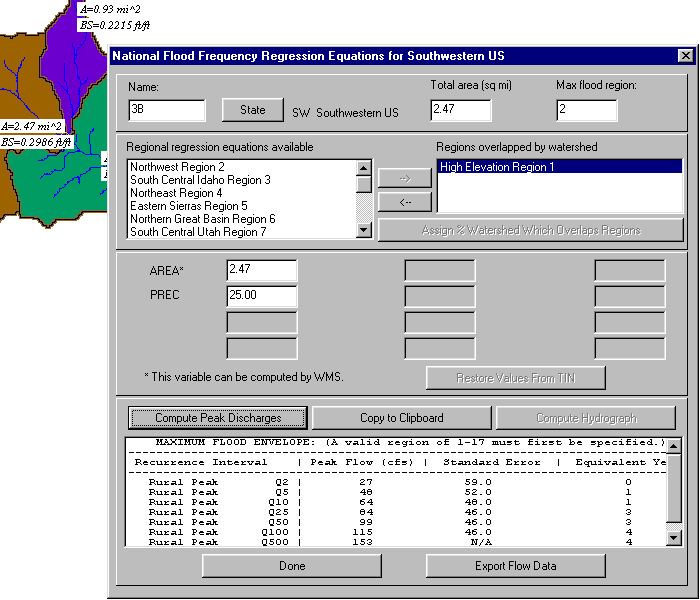700x600 pixels.
Task: Select Northern Great Basin Region 6
Action: 202,219
